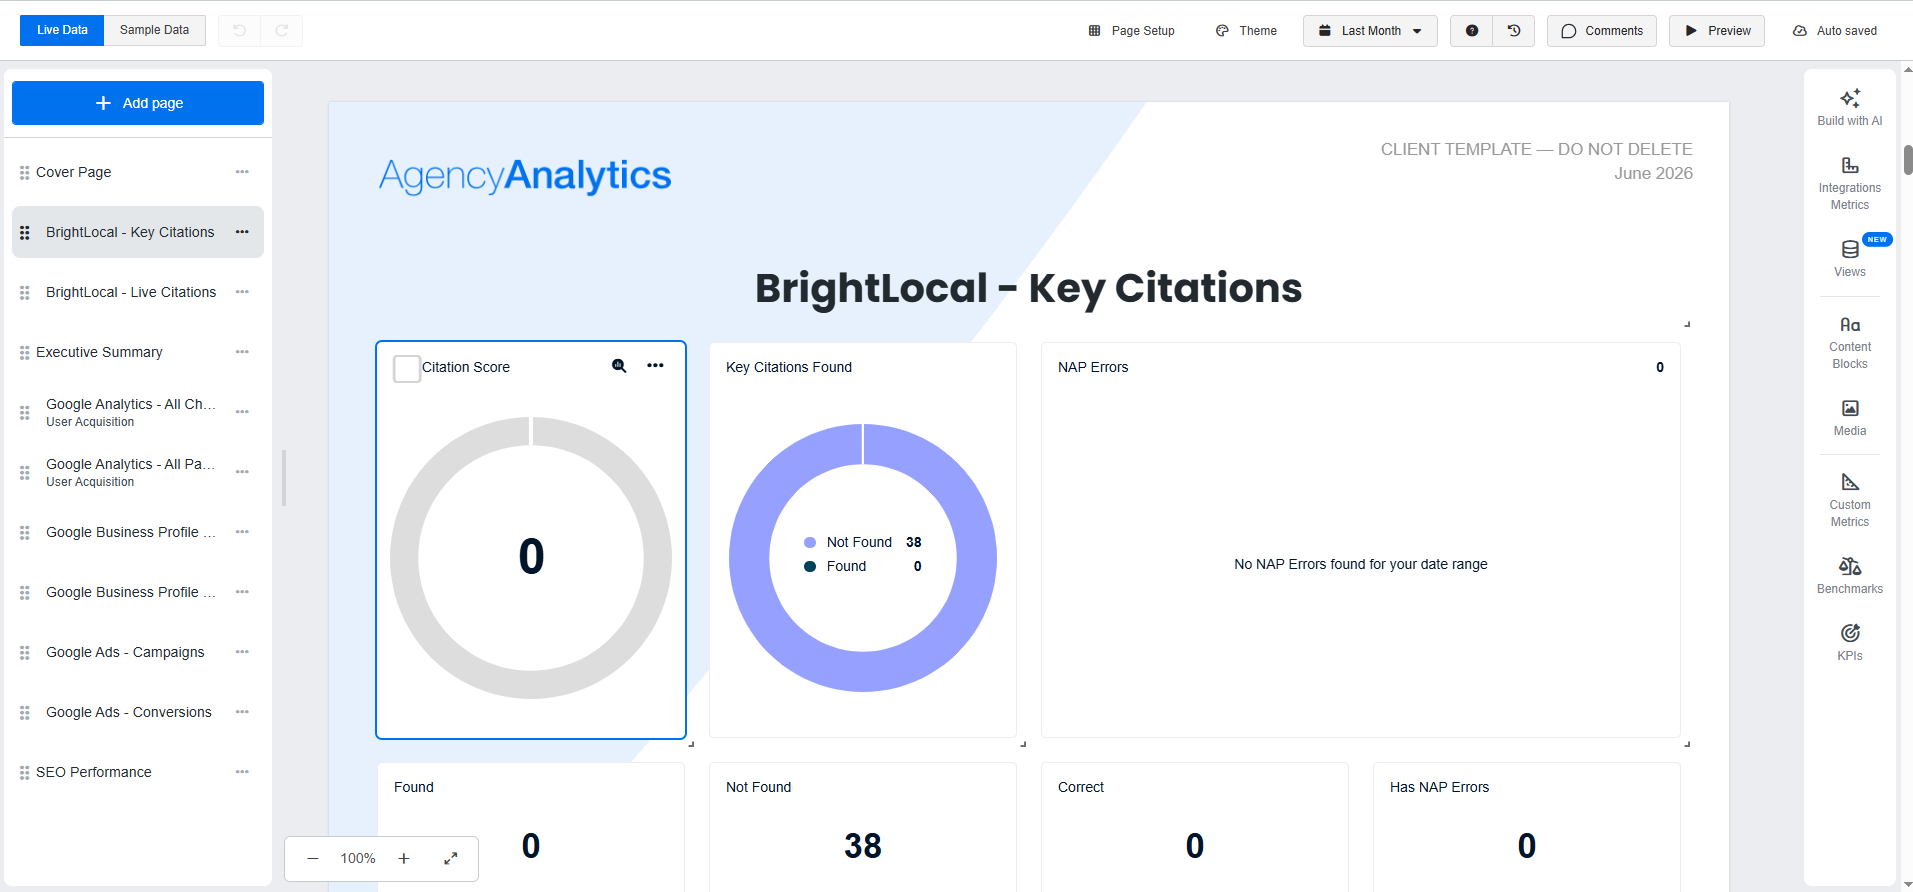
Task: Click the Preview button
Action: coord(1717,31)
